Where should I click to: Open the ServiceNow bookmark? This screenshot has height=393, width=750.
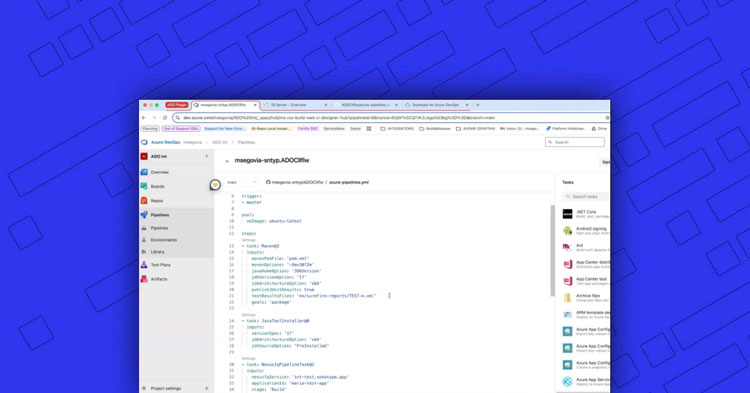click(334, 129)
